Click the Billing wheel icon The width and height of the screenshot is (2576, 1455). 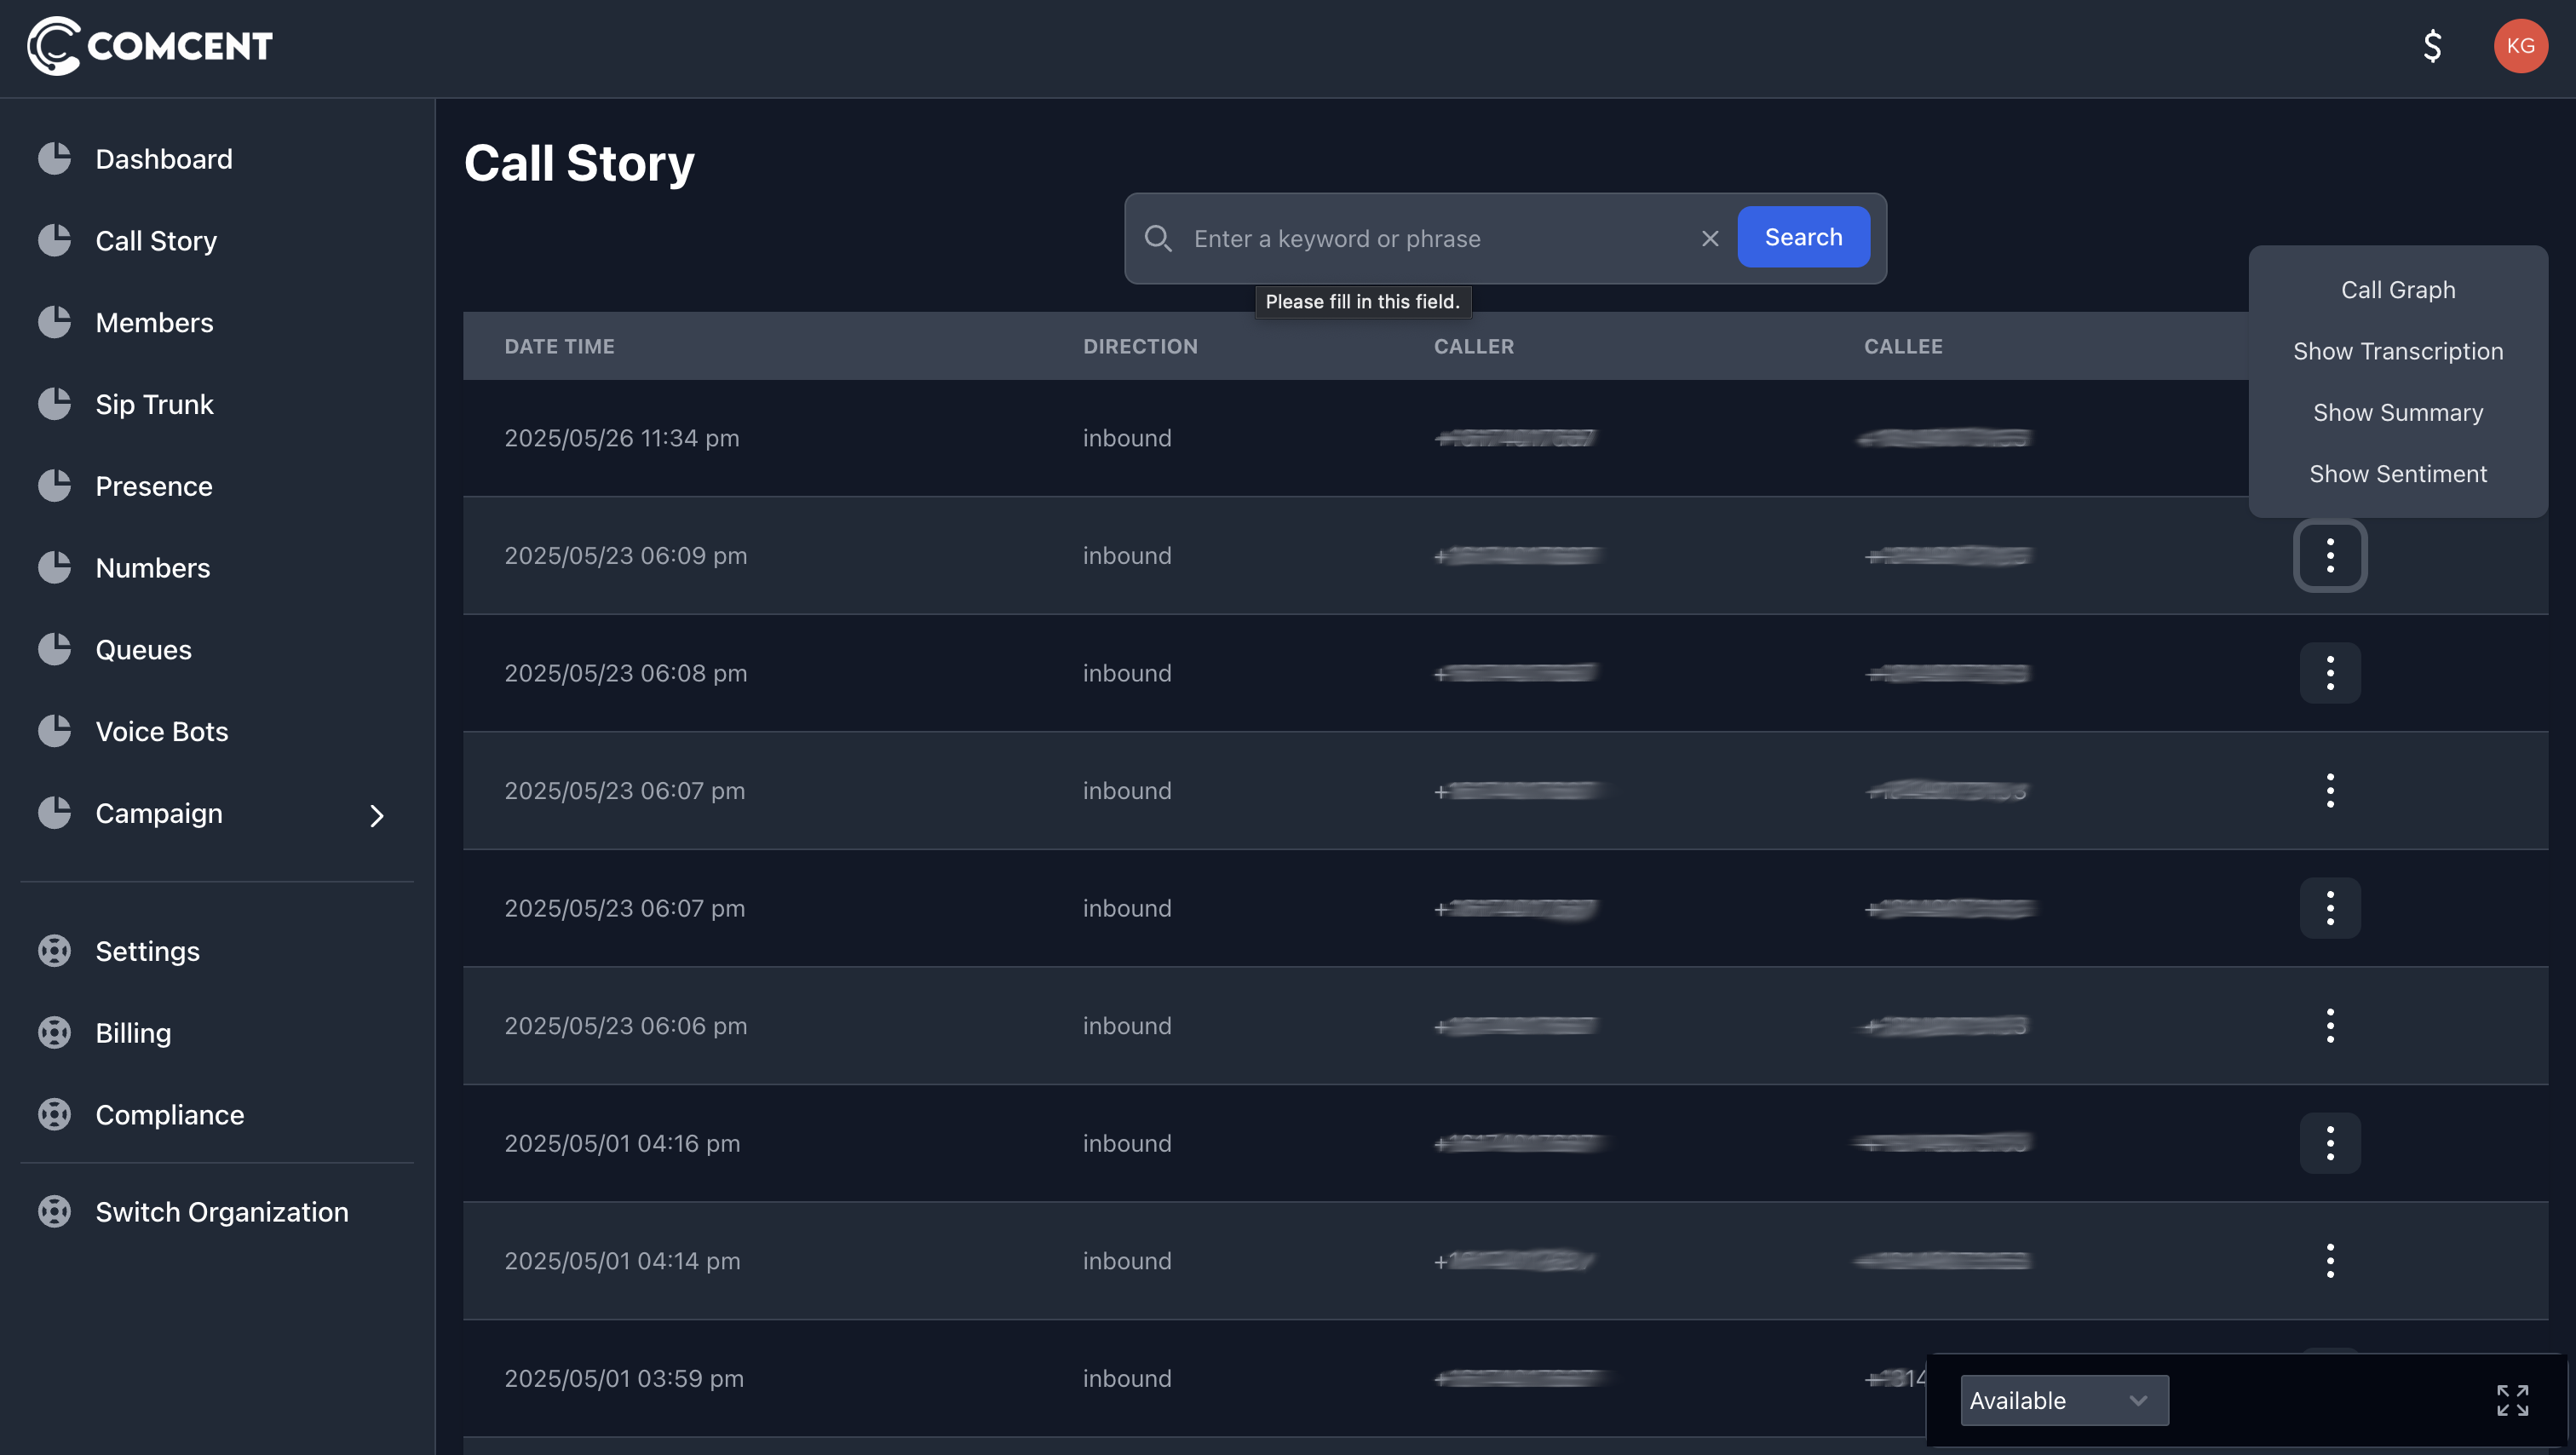point(55,1033)
